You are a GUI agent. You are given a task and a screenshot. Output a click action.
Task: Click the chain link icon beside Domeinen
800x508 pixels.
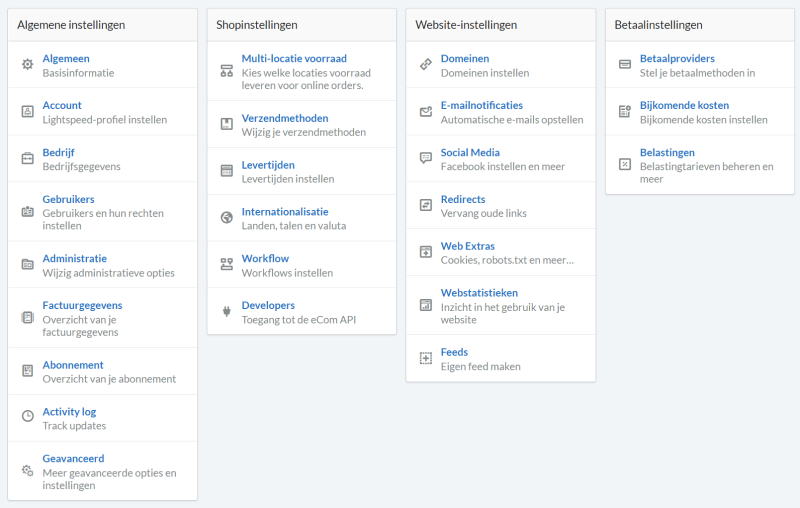point(426,64)
